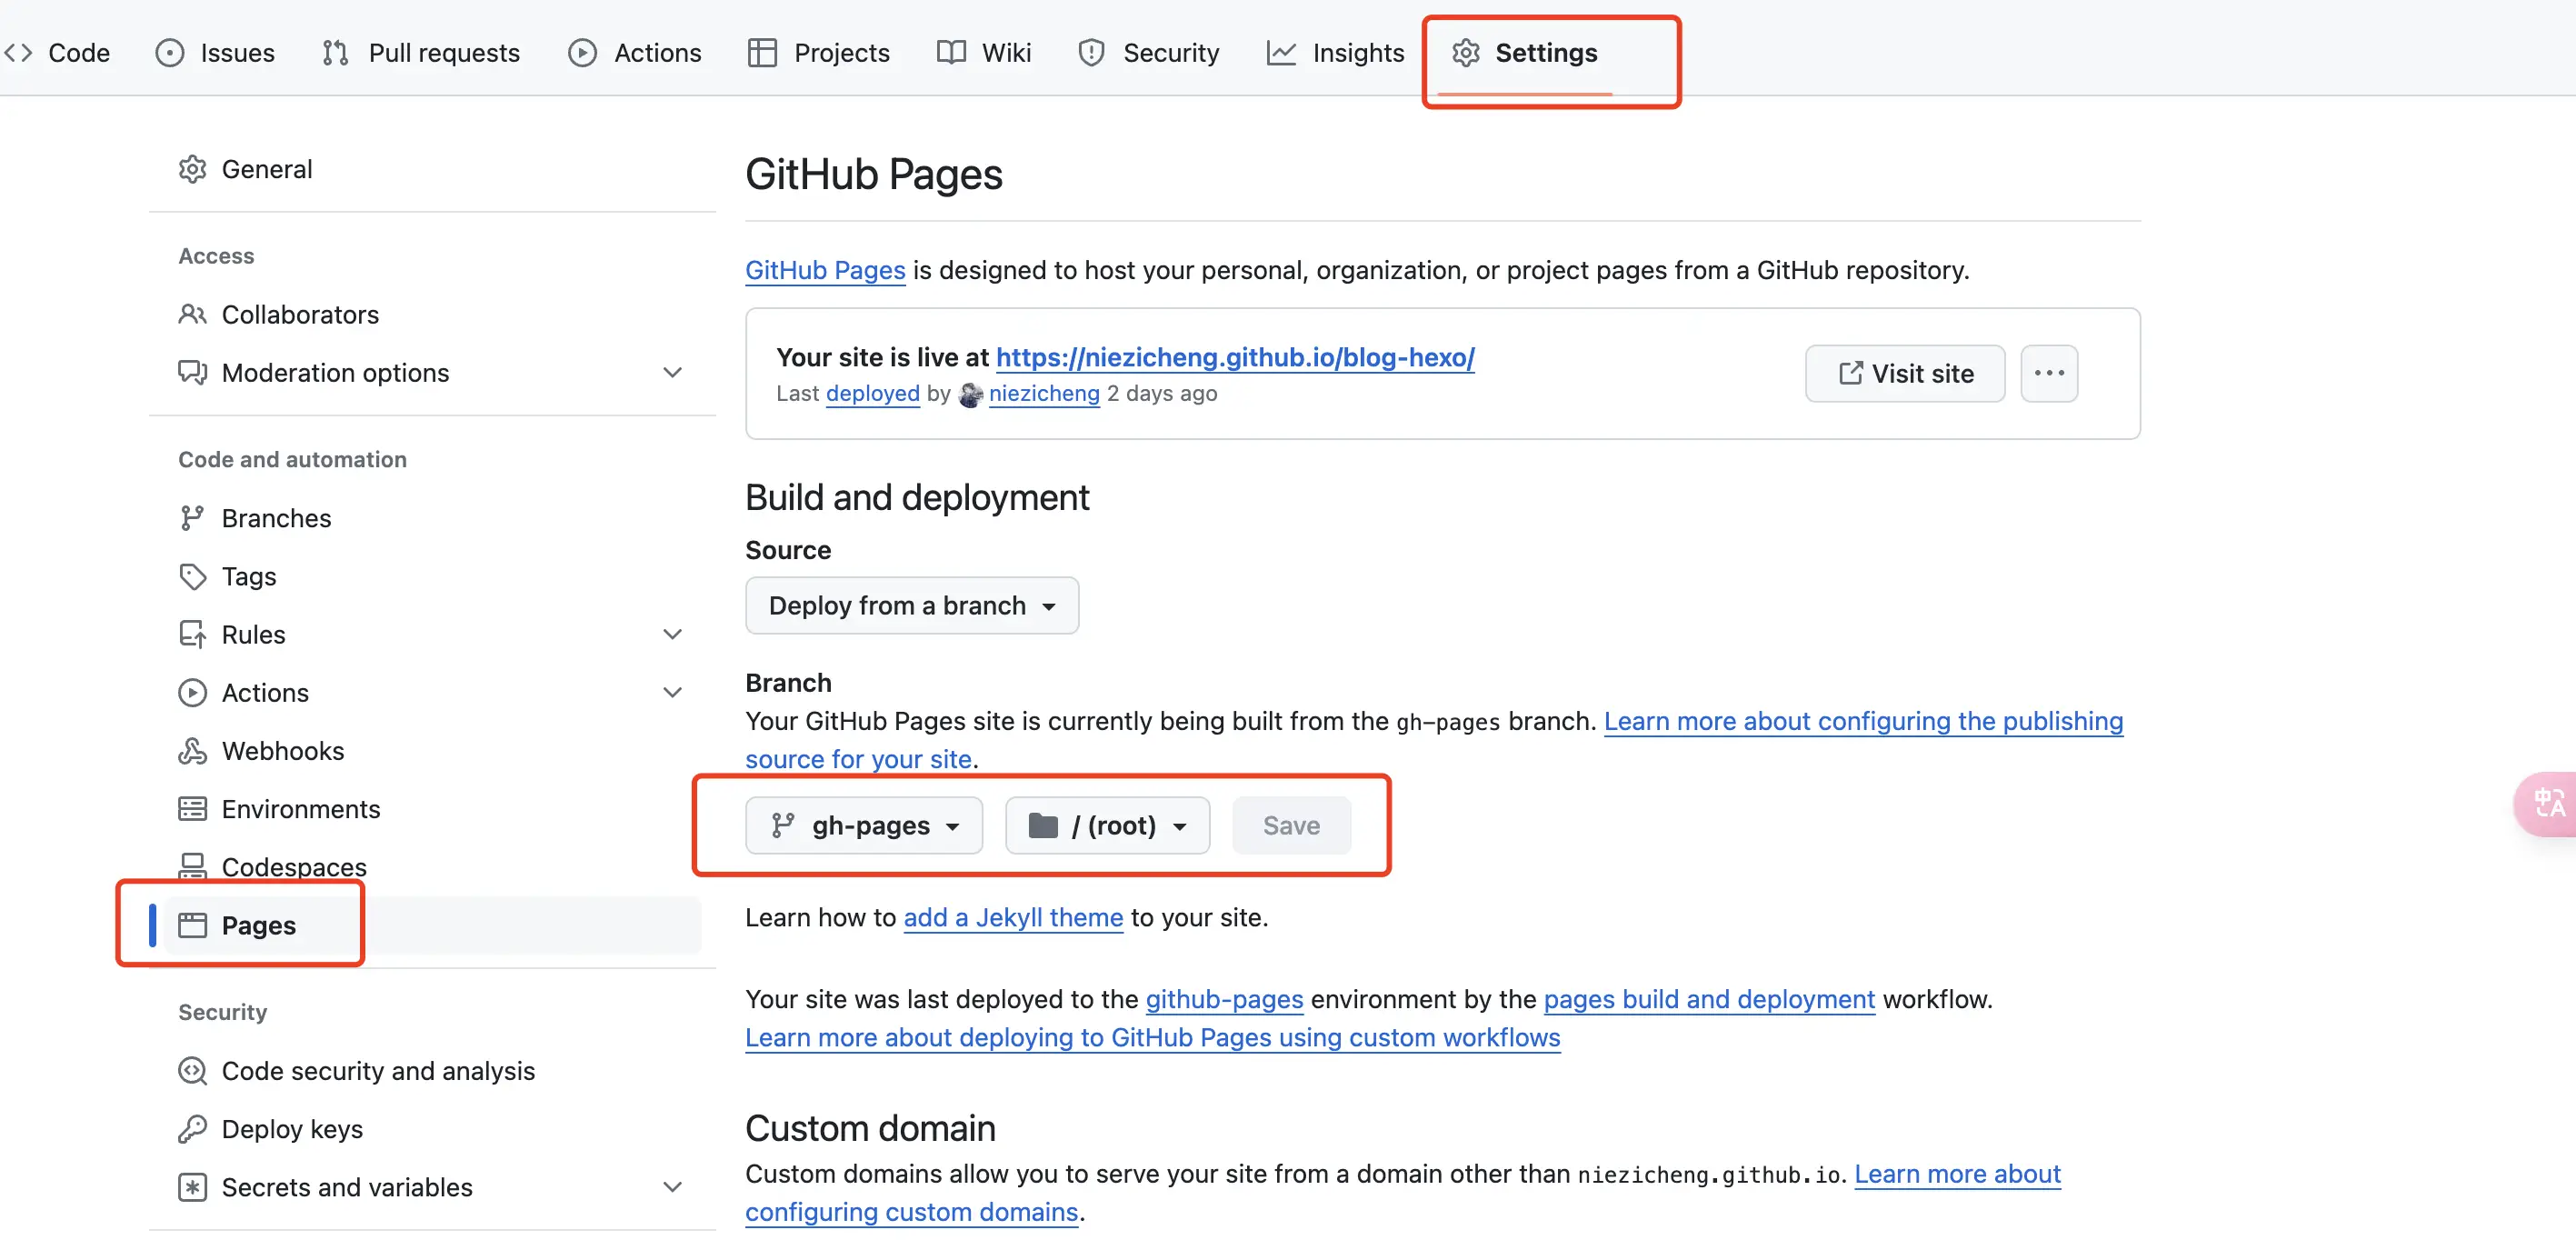This screenshot has height=1240, width=2576.
Task: Click the Secrets and variables asterisk icon
Action: pos(192,1186)
